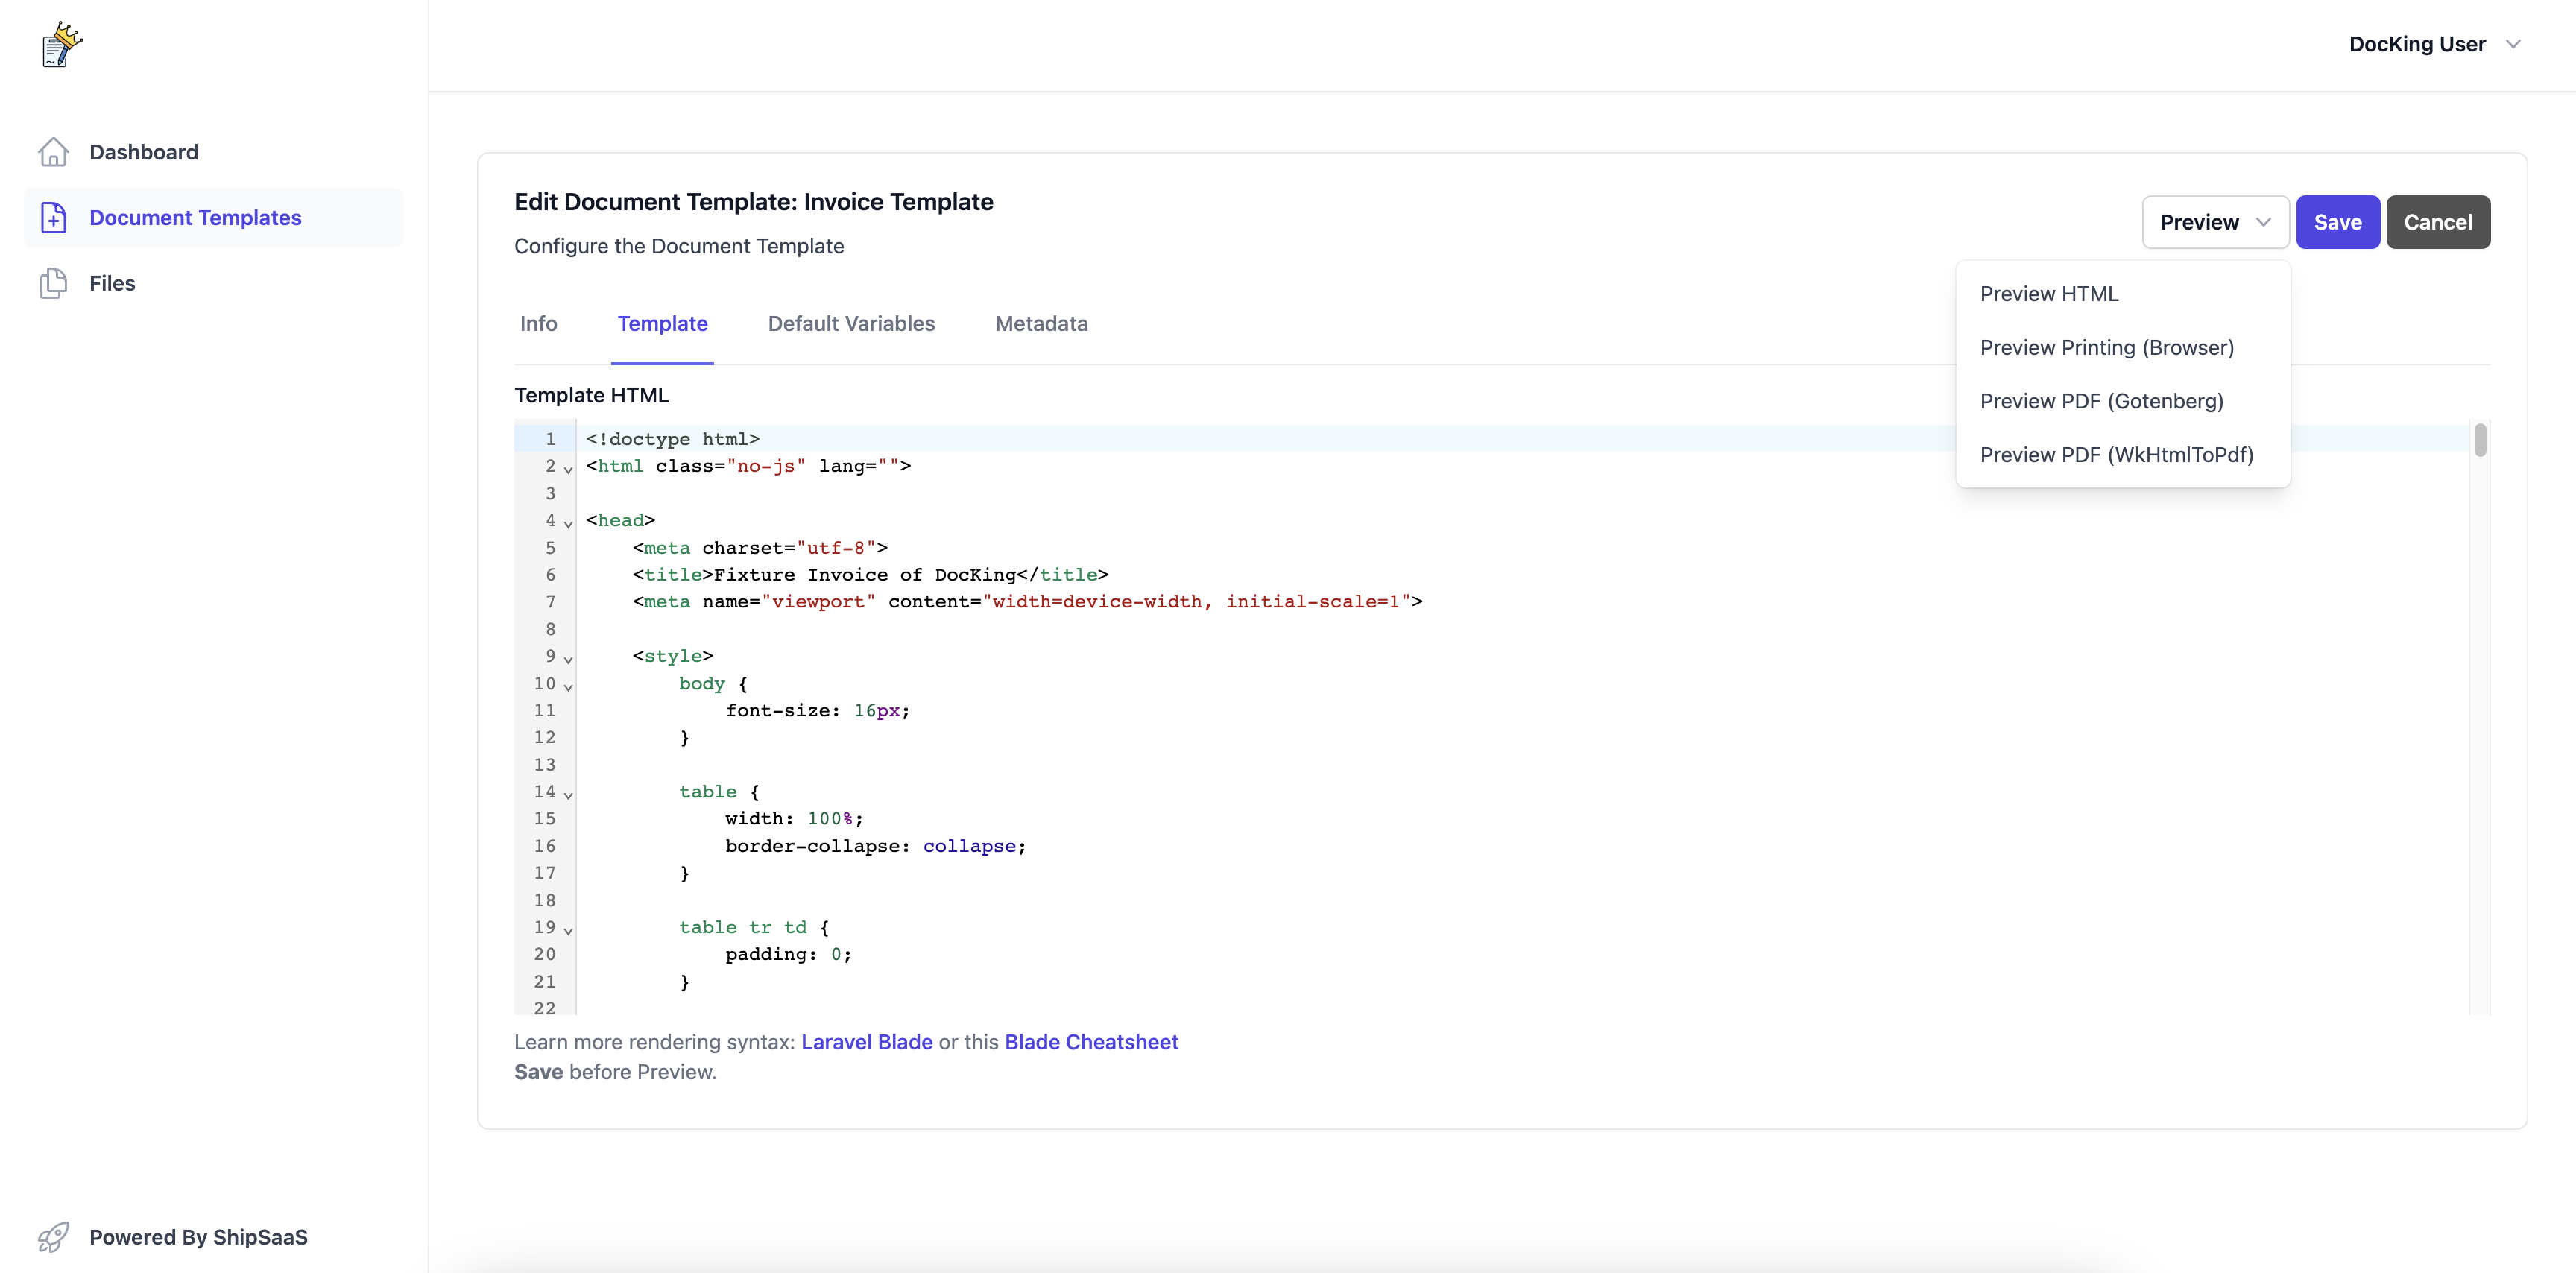
Task: Collapse the html tag fold arrow on line 2
Action: click(568, 469)
